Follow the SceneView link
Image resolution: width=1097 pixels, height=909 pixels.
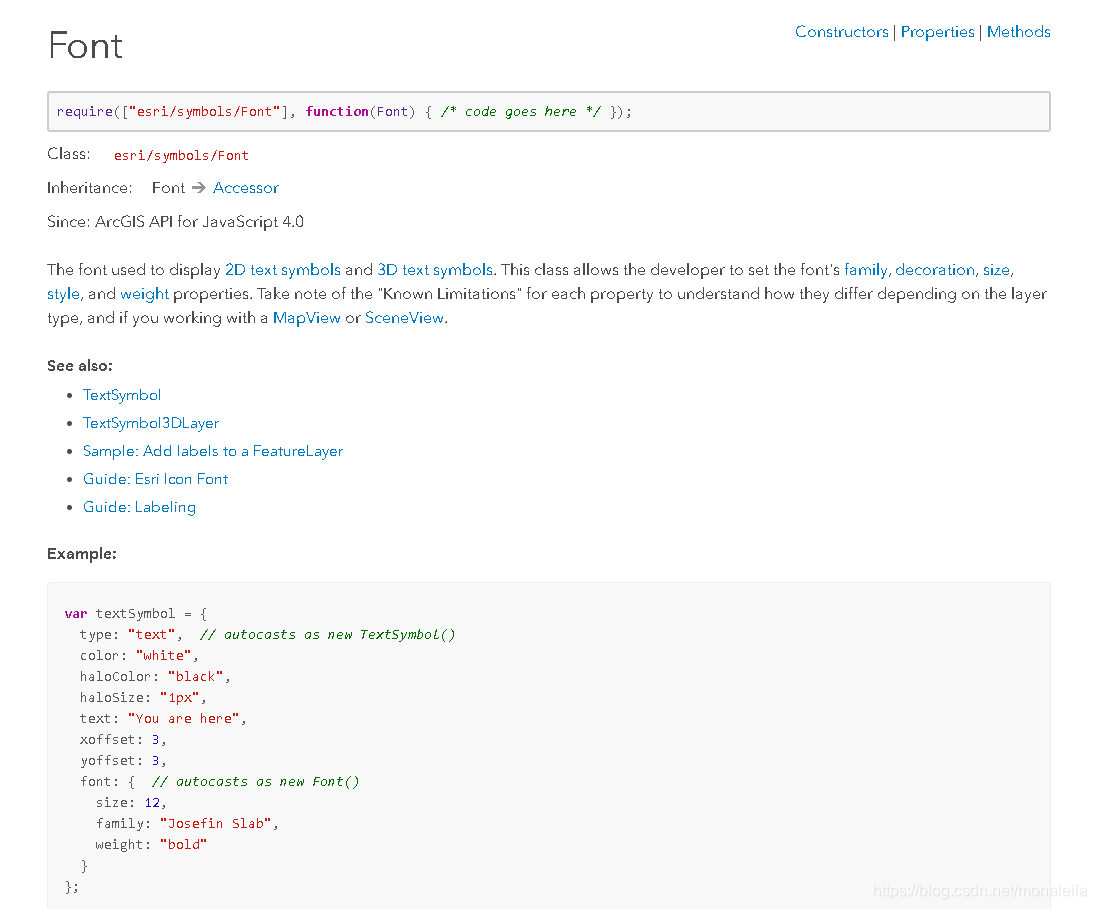point(404,318)
